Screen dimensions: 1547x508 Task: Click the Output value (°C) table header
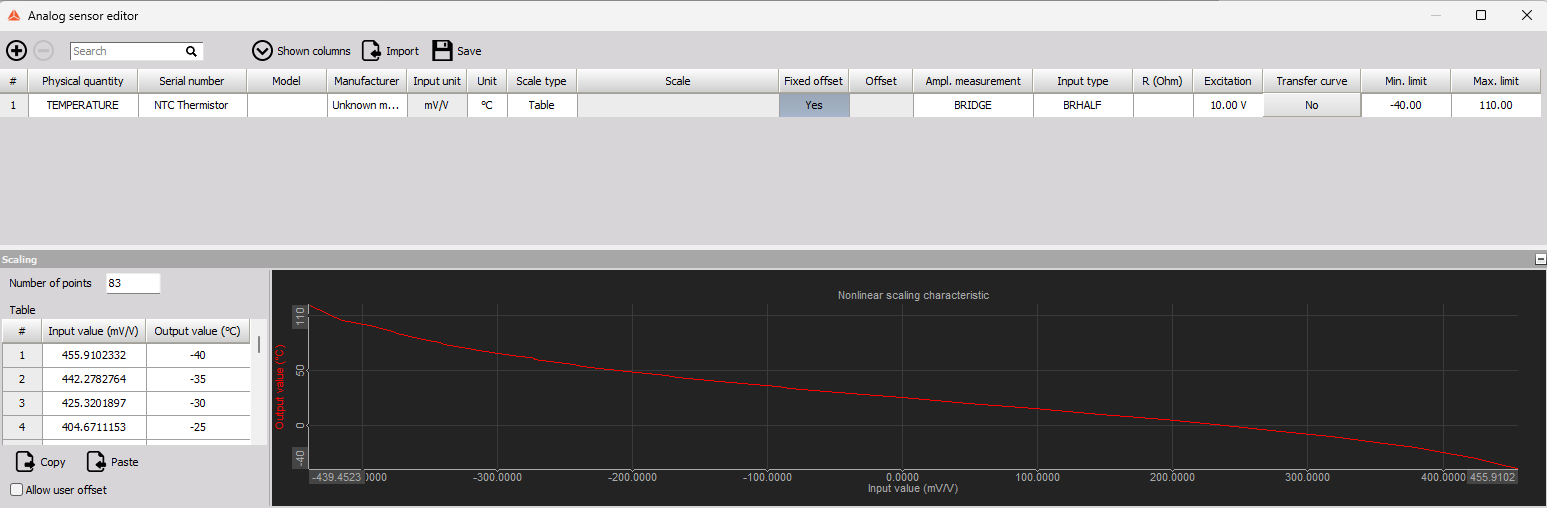(x=198, y=331)
